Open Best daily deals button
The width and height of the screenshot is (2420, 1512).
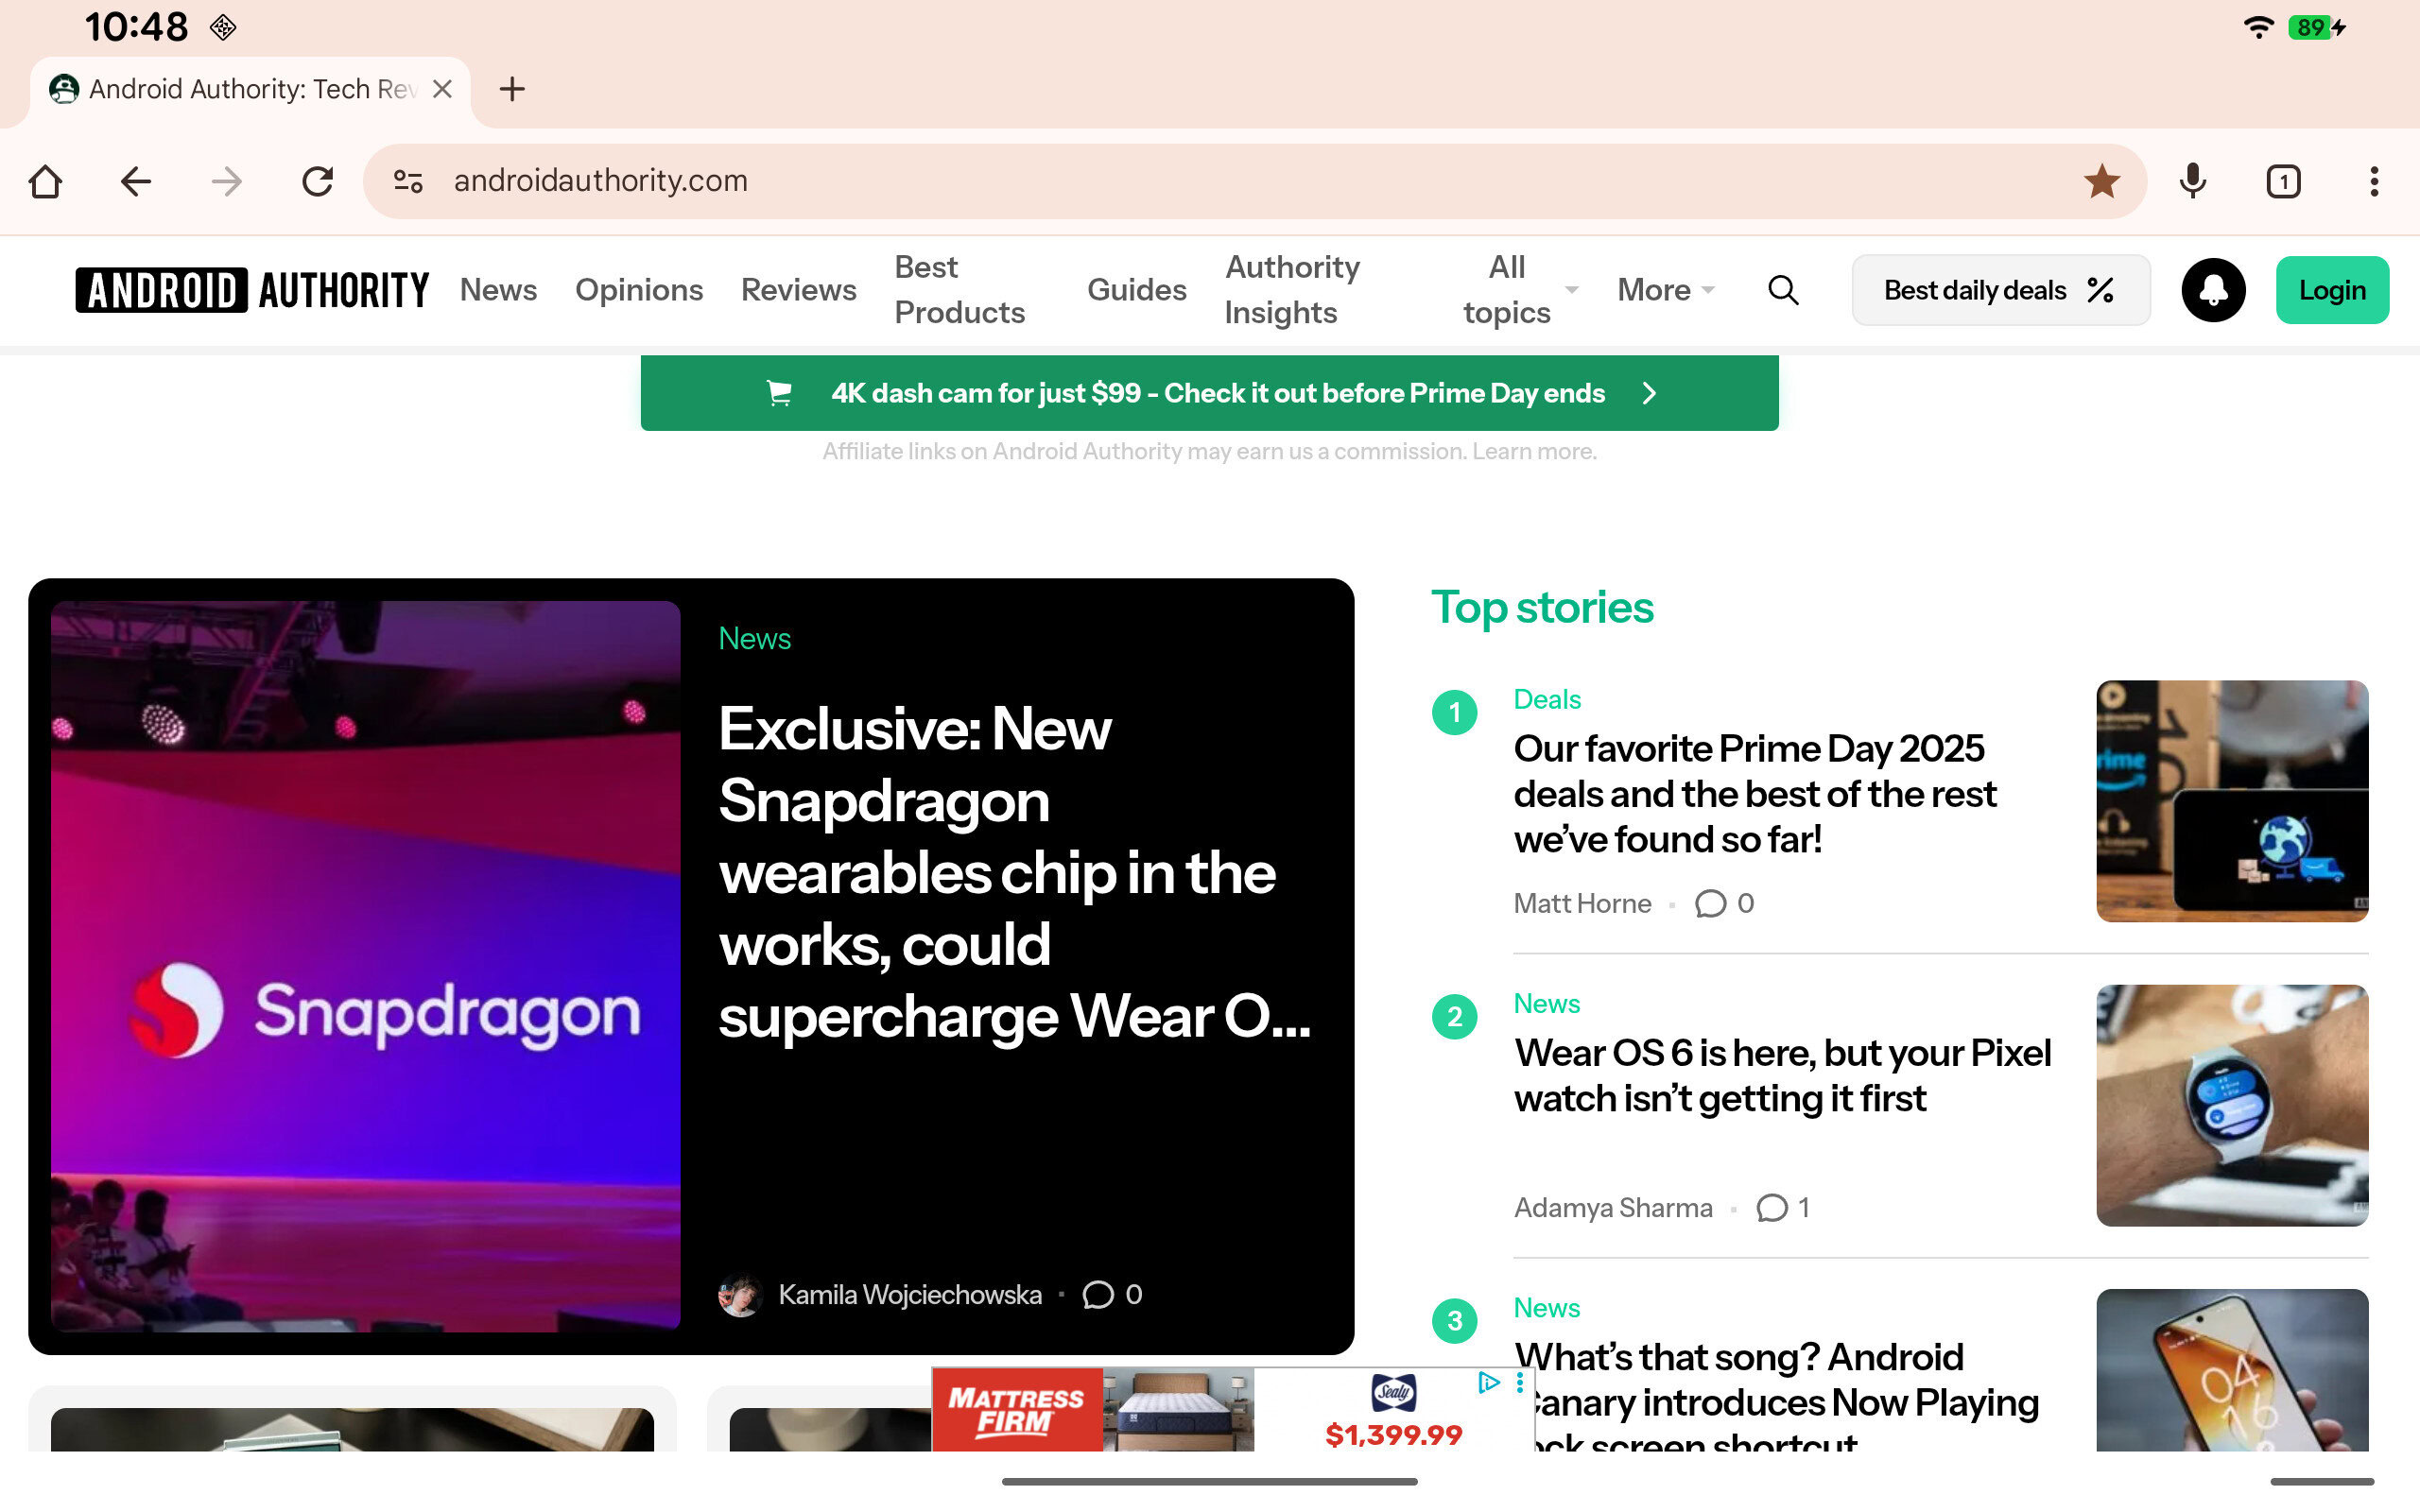[2000, 290]
